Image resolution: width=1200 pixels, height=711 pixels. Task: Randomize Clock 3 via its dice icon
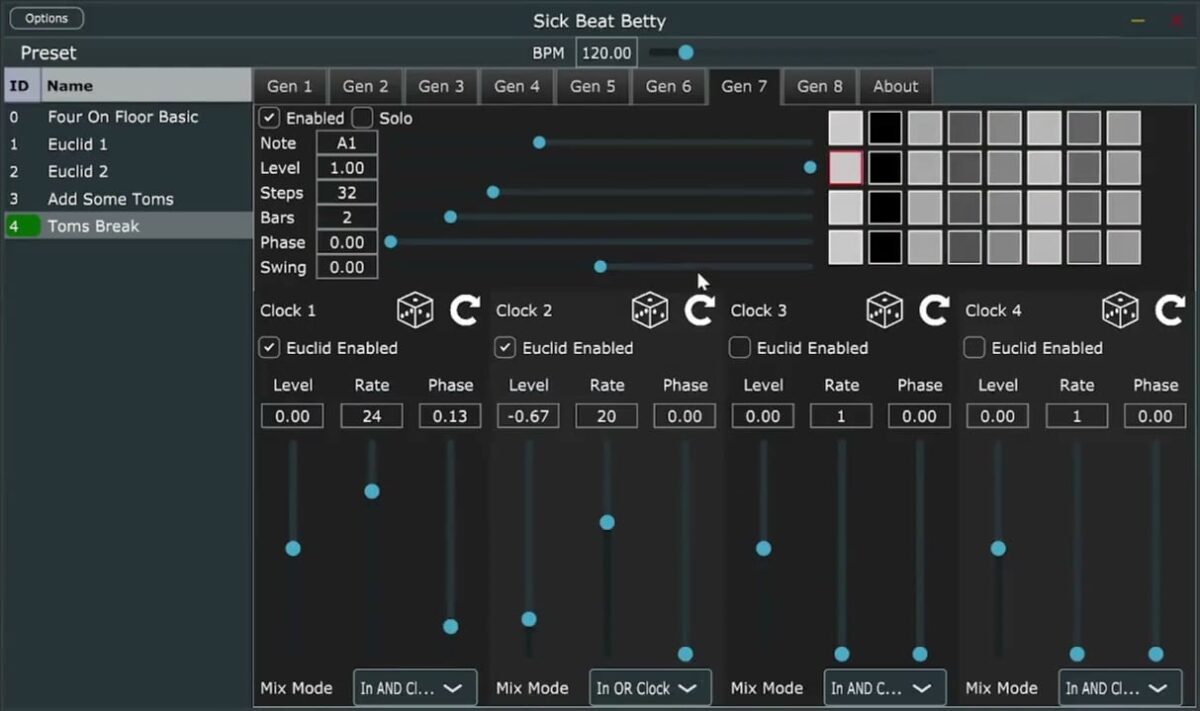click(x=884, y=309)
